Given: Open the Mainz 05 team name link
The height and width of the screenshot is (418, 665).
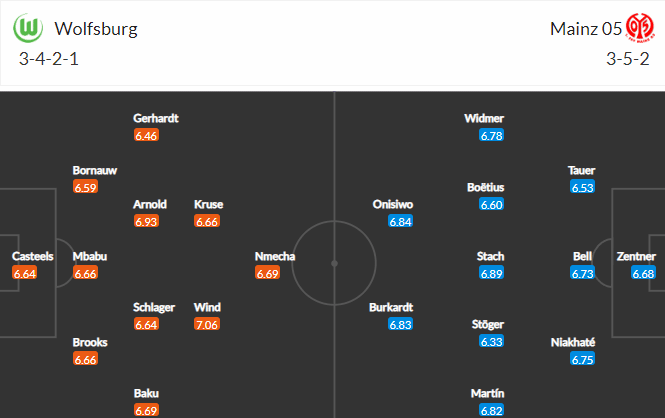Looking at the screenshot, I should [586, 29].
